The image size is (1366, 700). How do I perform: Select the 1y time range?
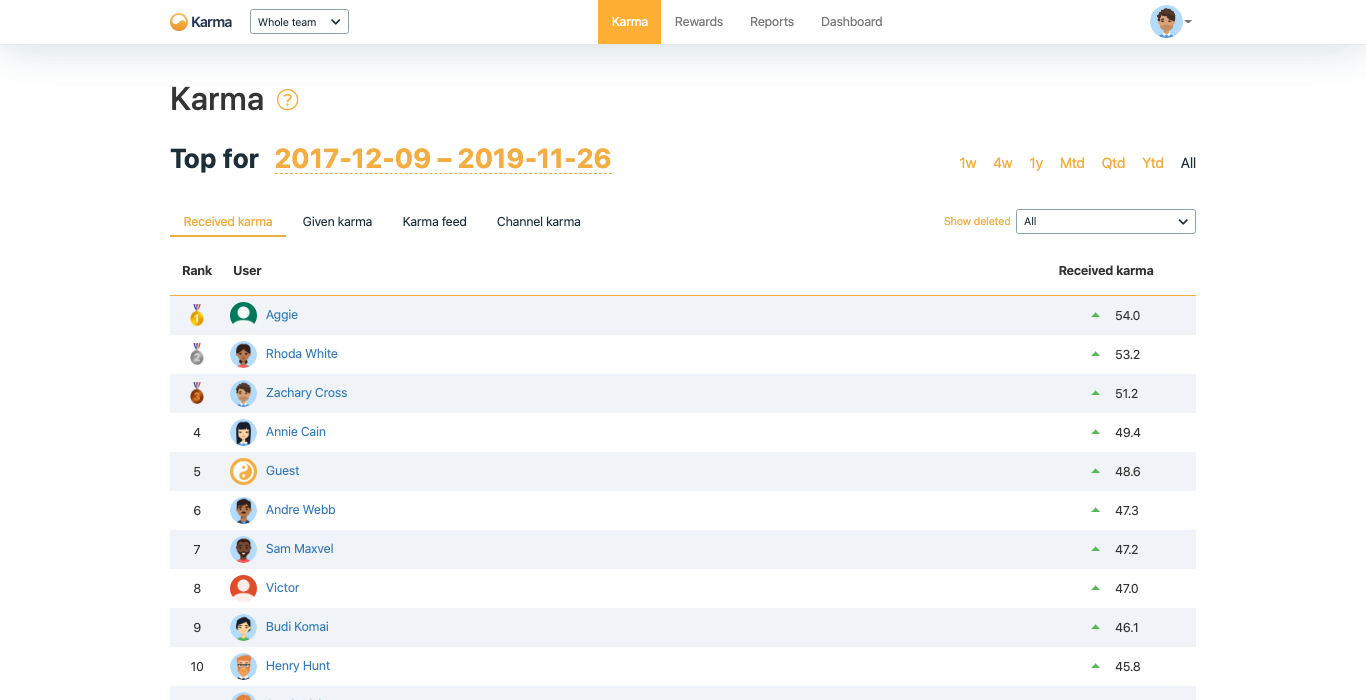tap(1037, 163)
